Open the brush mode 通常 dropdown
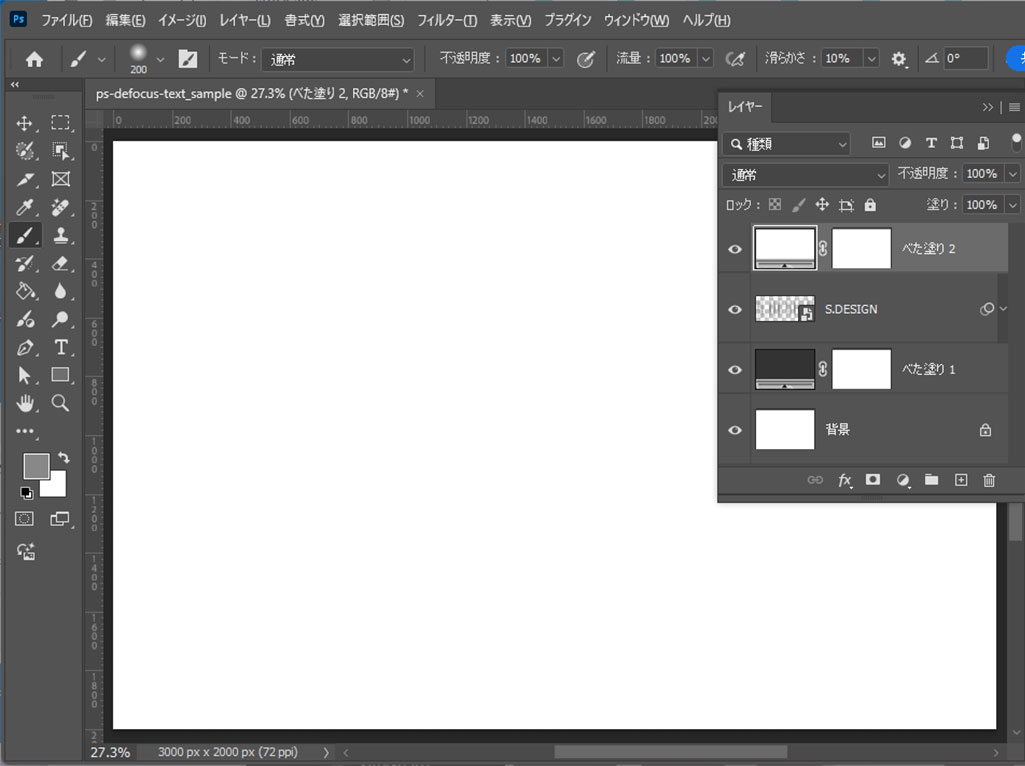Viewport: 1025px width, 766px height. coord(338,59)
